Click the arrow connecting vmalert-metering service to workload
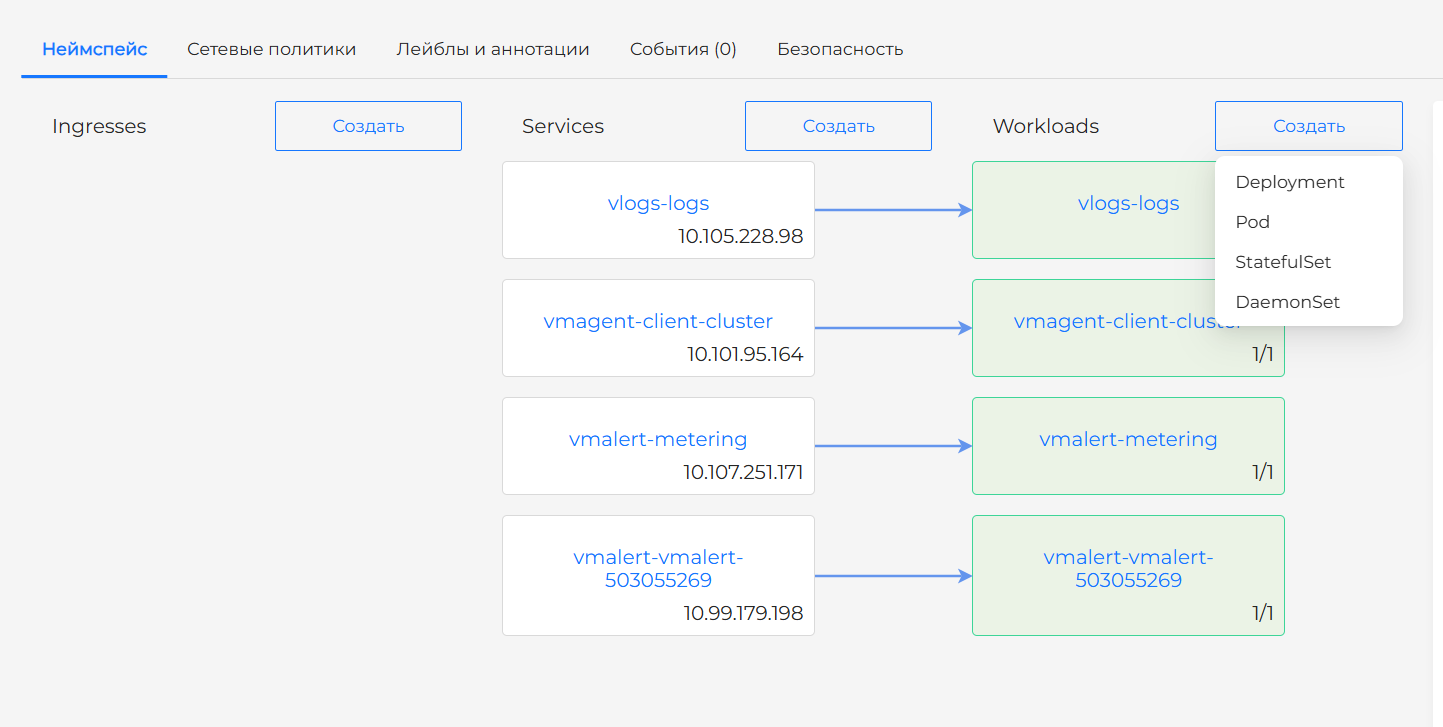Image resolution: width=1443 pixels, height=727 pixels. [893, 446]
